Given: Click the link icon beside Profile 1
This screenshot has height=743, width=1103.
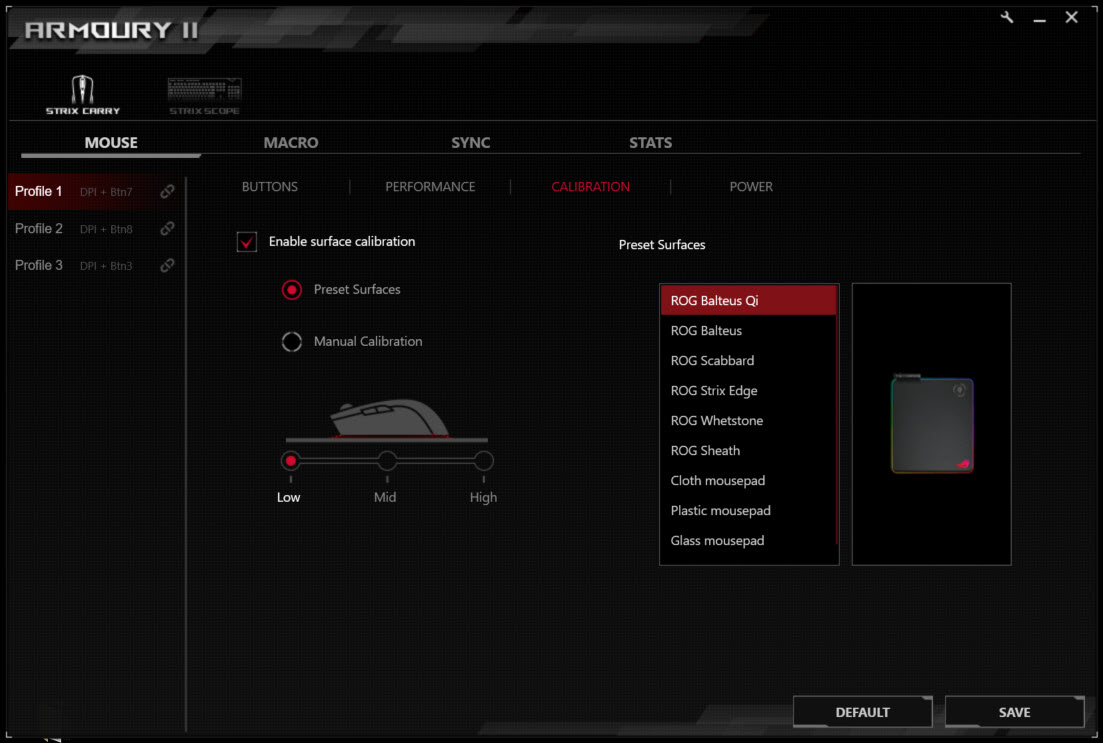Looking at the screenshot, I should 167,191.
